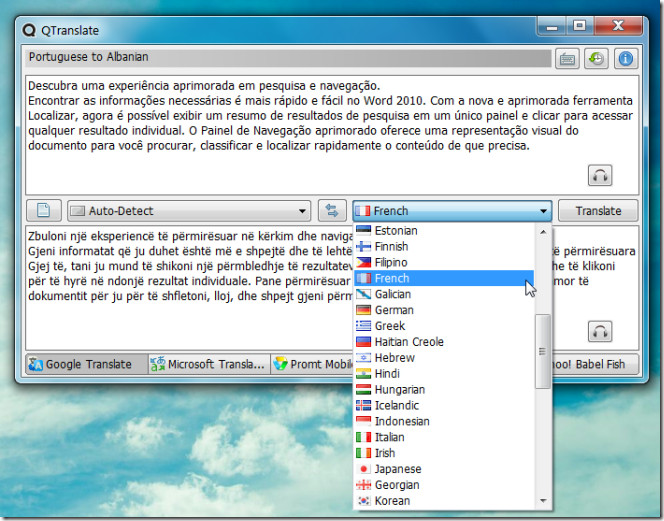Click the QTranslate logo icon

29,30
